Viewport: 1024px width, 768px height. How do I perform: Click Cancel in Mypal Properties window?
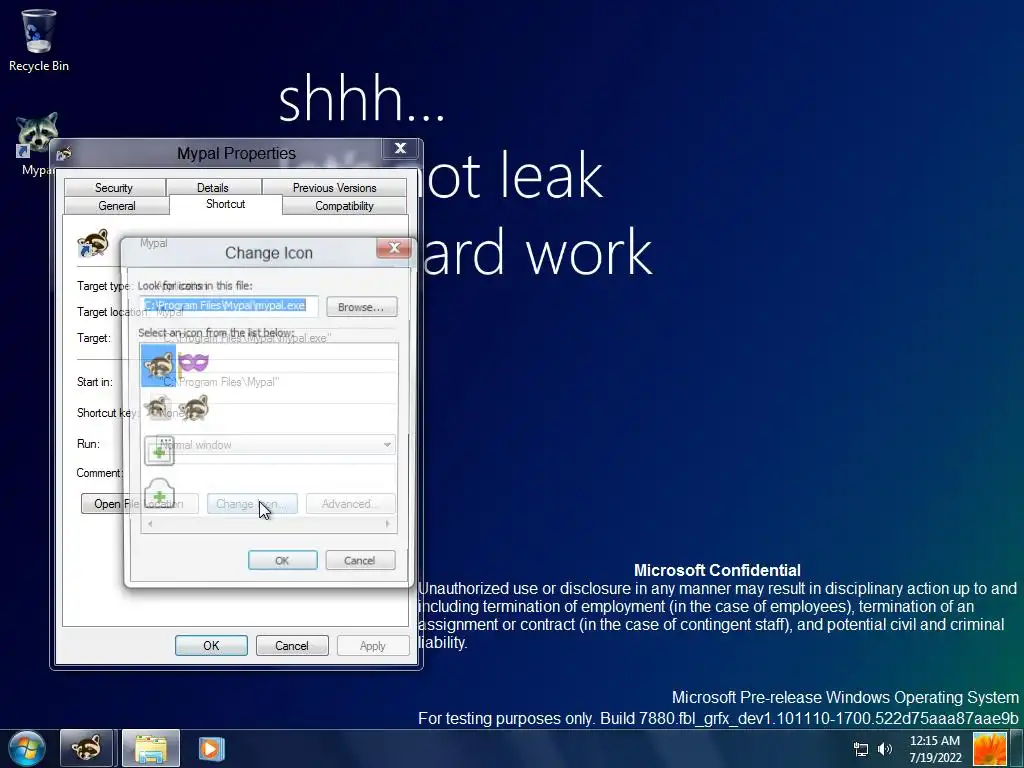pyautogui.click(x=292, y=645)
